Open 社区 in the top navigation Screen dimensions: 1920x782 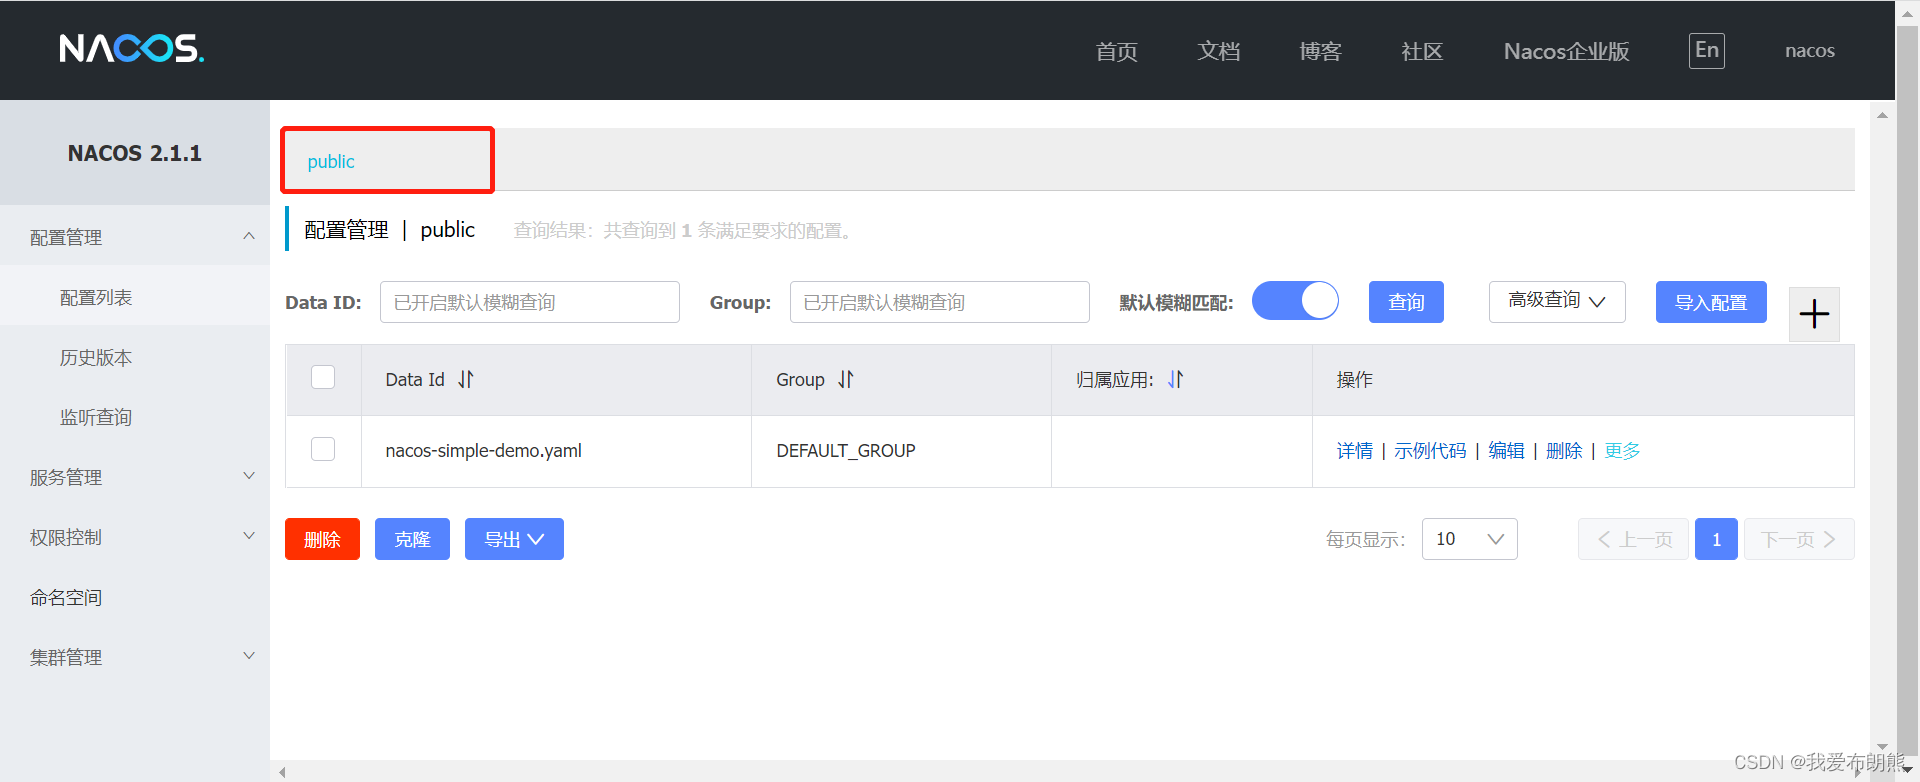1422,51
